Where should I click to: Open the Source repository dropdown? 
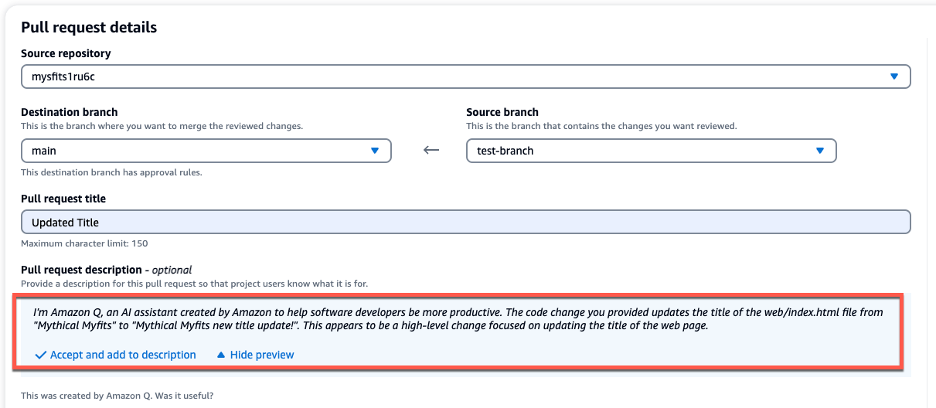click(466, 76)
